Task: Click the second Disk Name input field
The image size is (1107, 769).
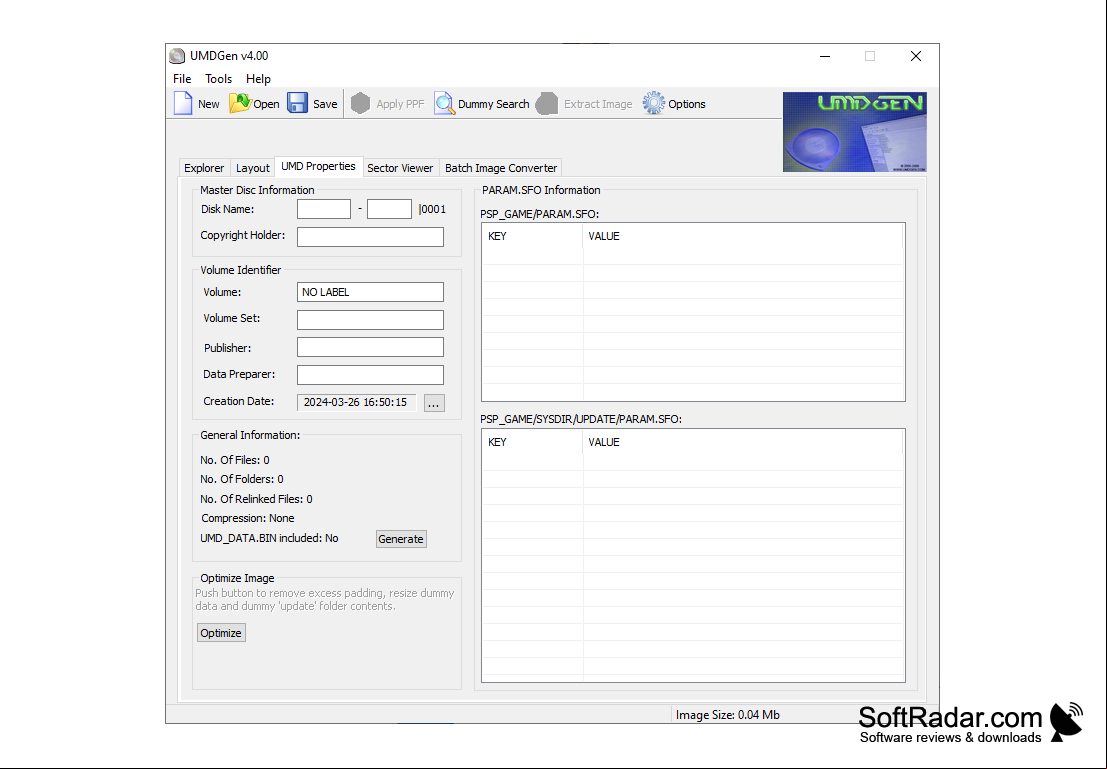Action: click(x=389, y=209)
